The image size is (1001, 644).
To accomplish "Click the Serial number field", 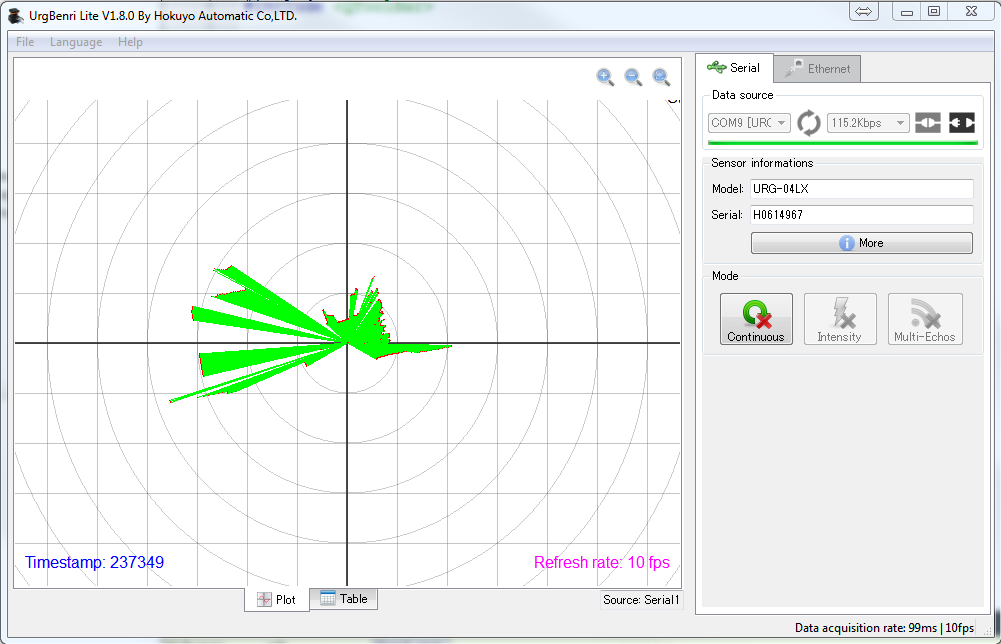I will [861, 215].
